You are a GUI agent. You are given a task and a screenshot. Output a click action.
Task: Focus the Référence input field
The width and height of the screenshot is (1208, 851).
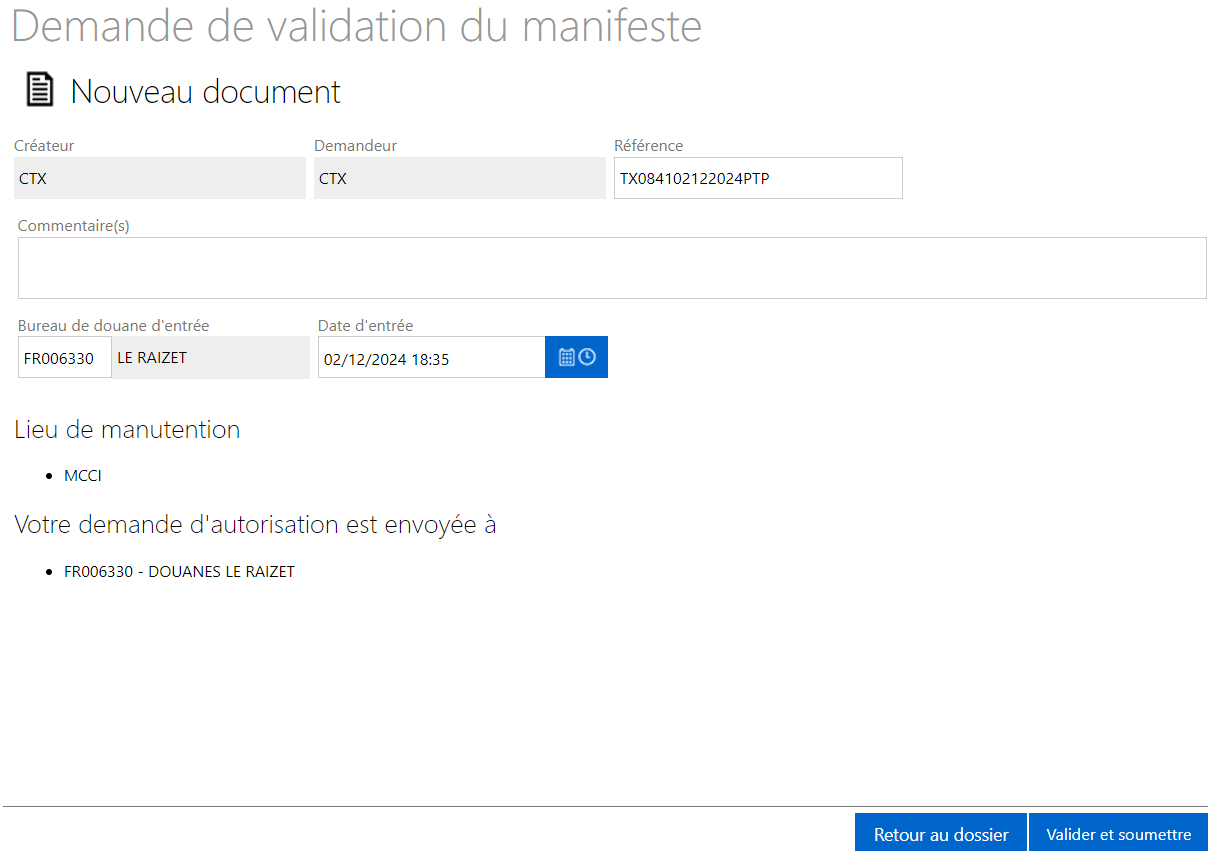point(757,179)
